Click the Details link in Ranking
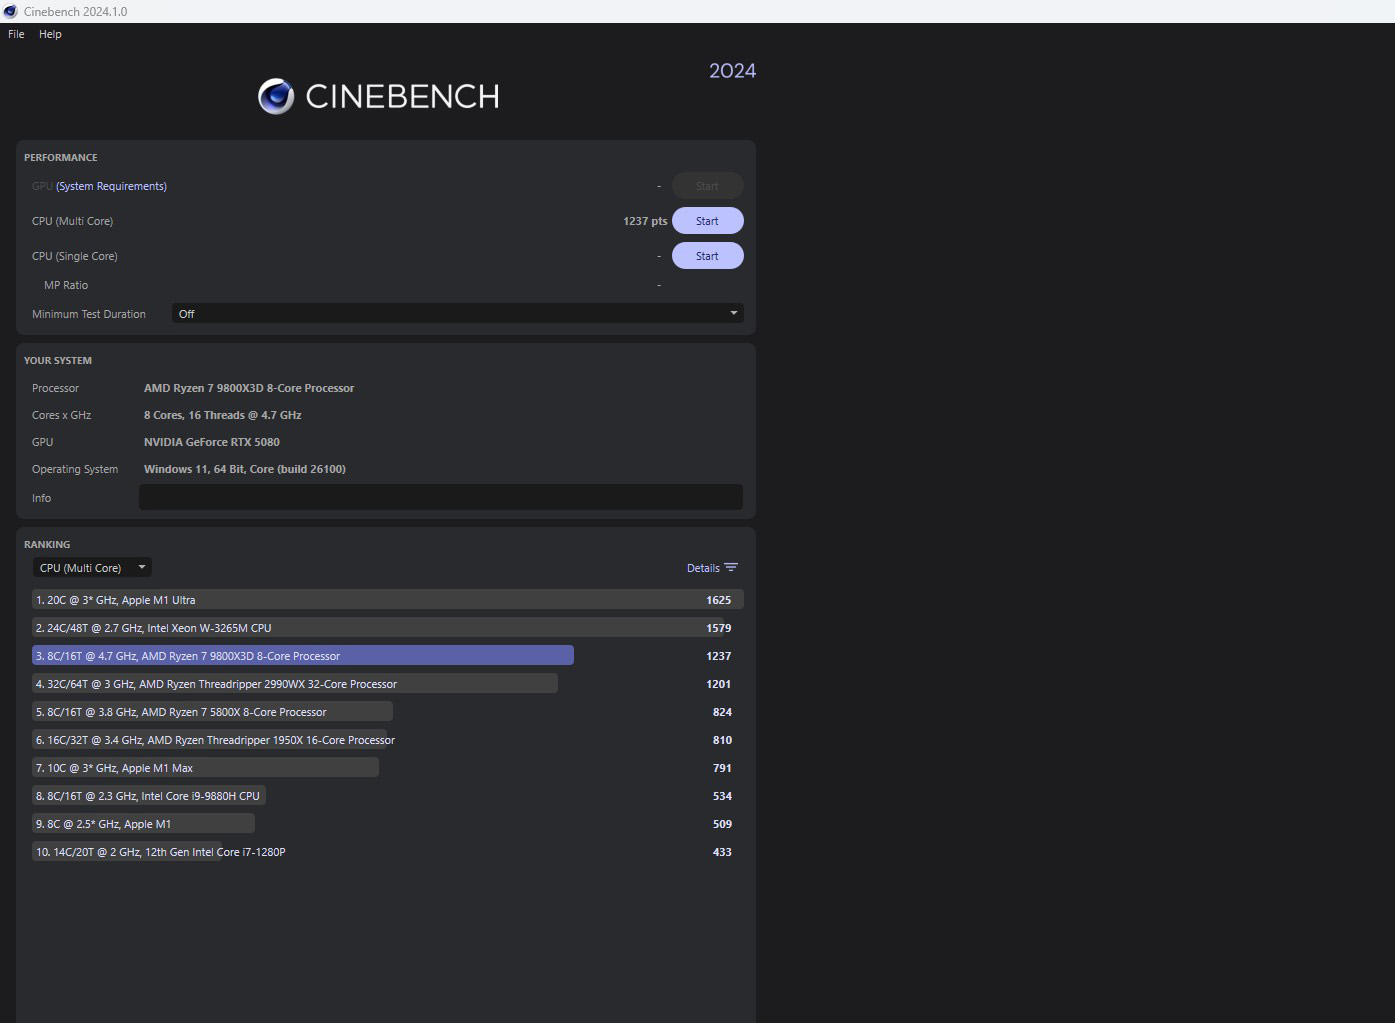 [703, 568]
